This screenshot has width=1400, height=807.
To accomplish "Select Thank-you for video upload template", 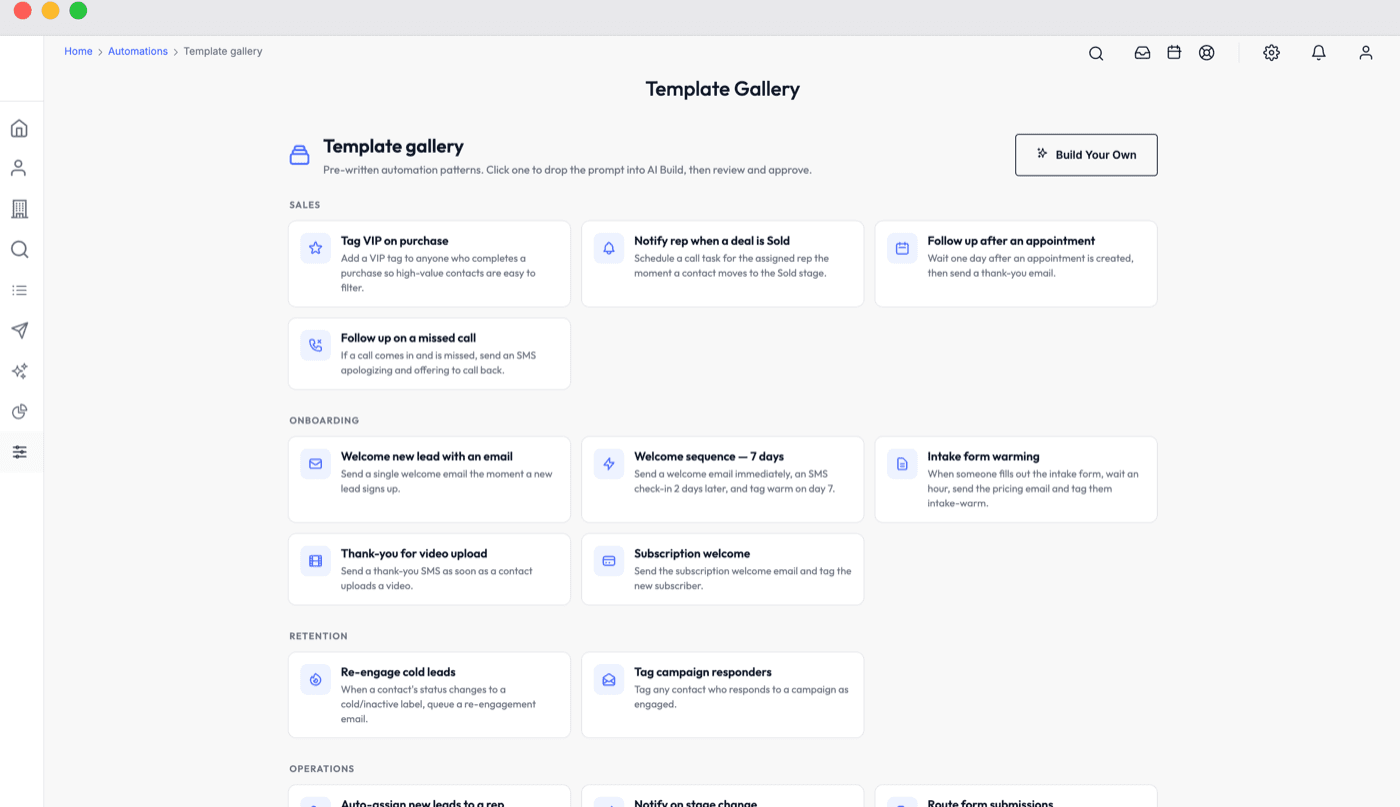I will [429, 569].
